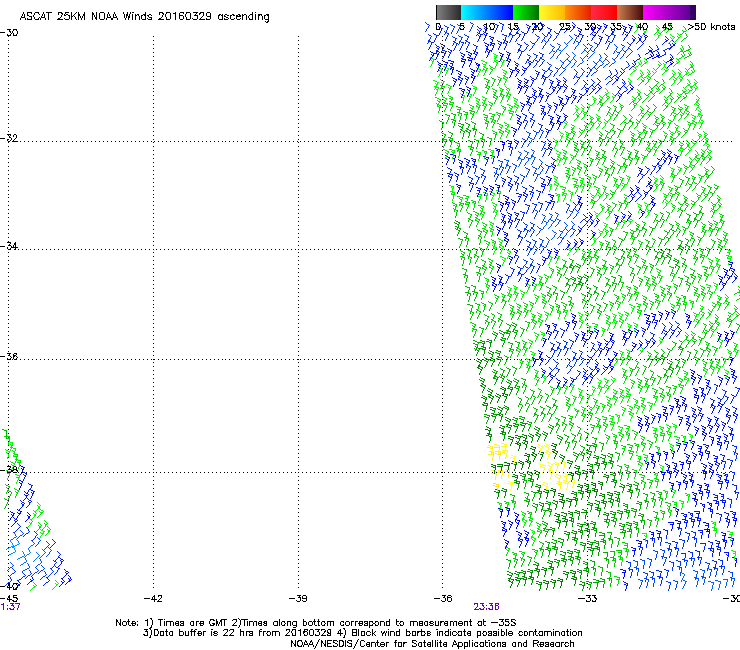Click the latitude label "-34" on the left axis
740x650 pixels.
pos(9,246)
